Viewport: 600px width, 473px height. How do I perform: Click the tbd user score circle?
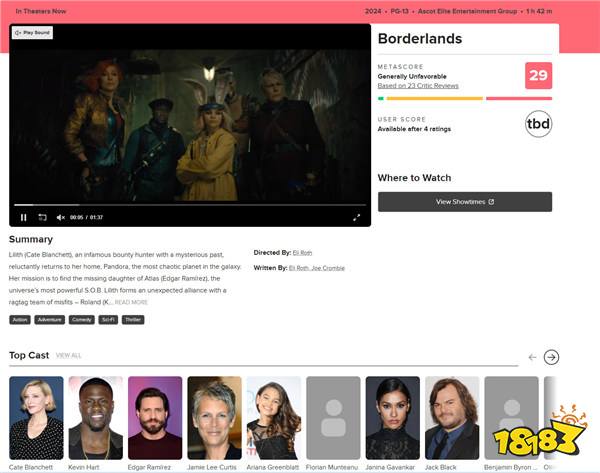coord(538,124)
